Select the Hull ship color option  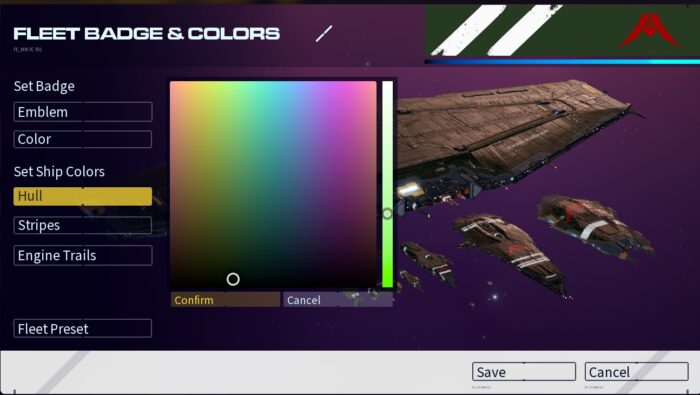point(83,196)
